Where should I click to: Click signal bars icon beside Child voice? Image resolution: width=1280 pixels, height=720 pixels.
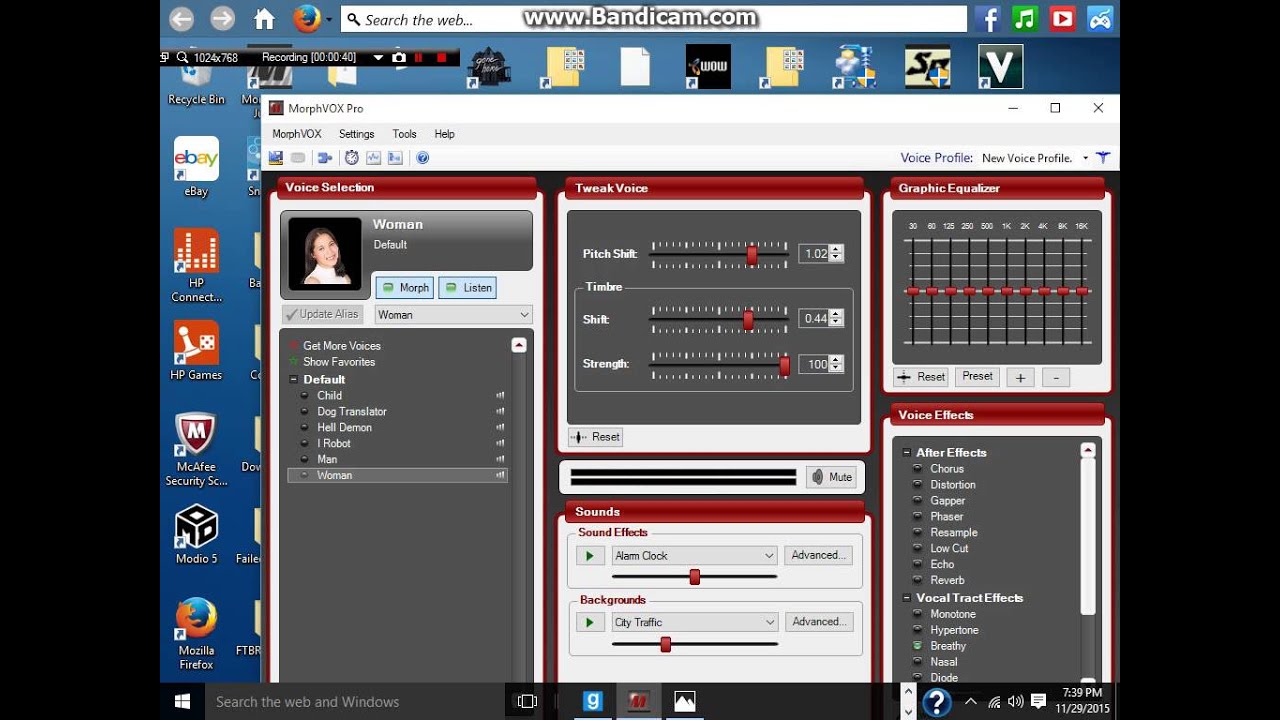[x=500, y=396]
